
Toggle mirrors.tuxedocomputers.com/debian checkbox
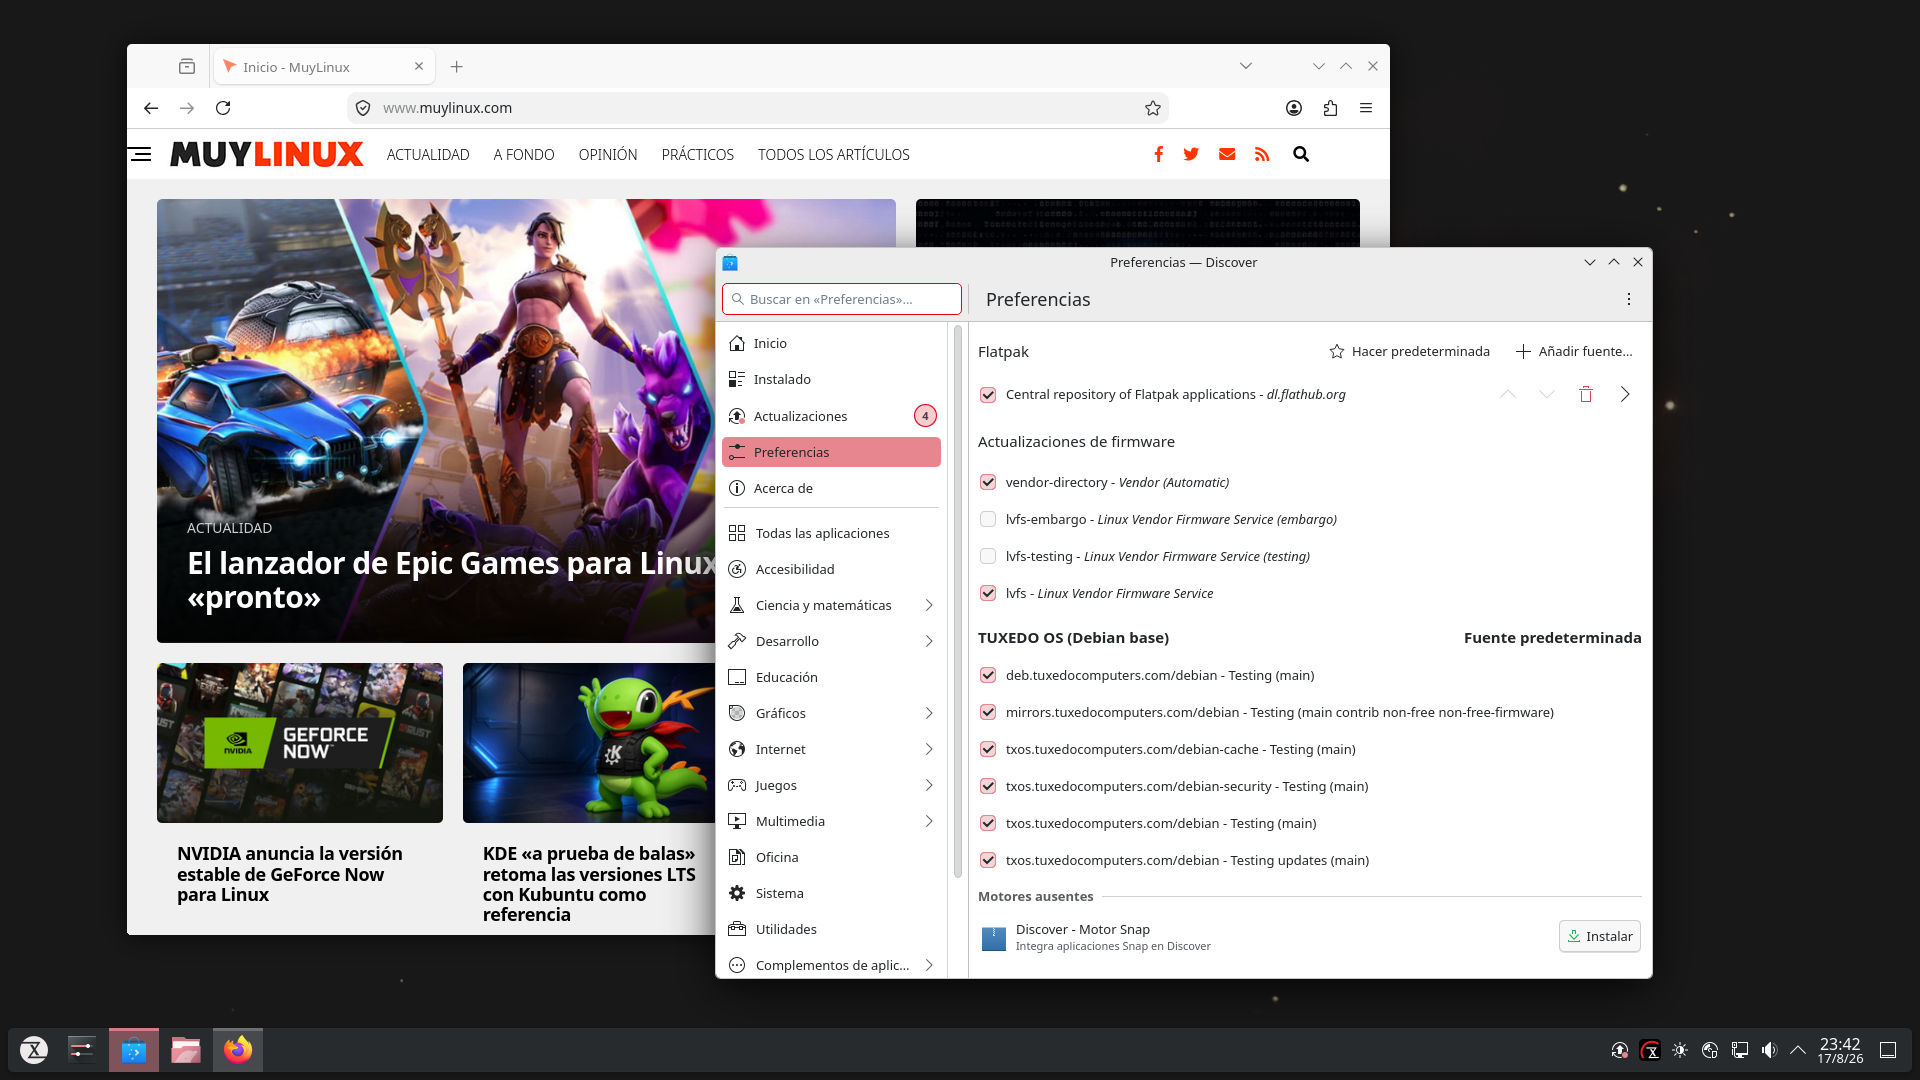pos(988,712)
